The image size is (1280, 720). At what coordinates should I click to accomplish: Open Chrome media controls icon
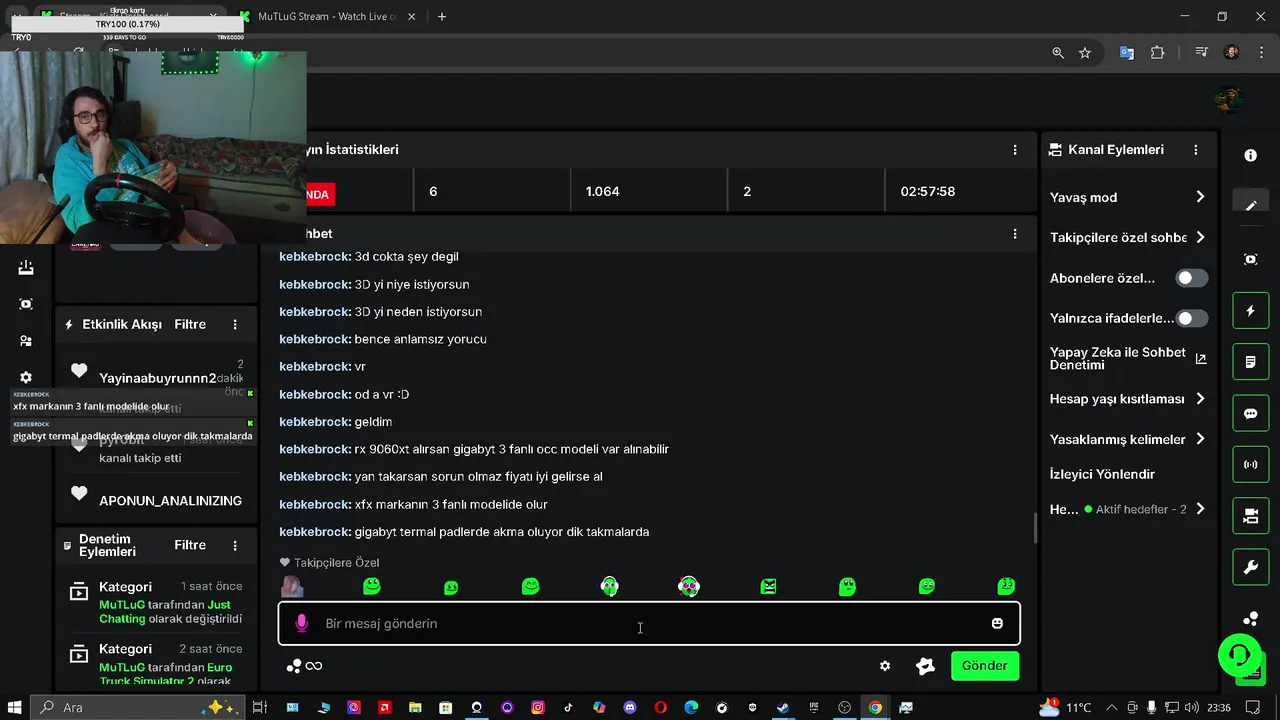pyautogui.click(x=1201, y=53)
